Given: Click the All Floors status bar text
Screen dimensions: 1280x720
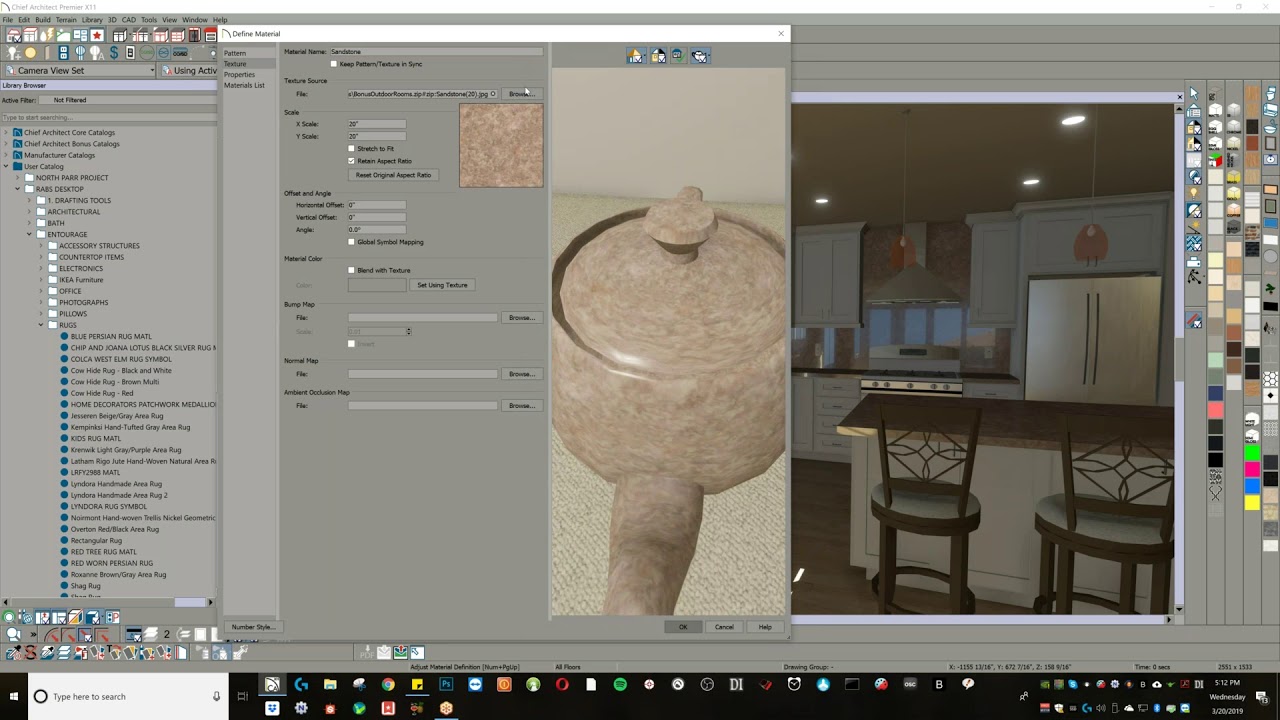Looking at the screenshot, I should [567, 667].
